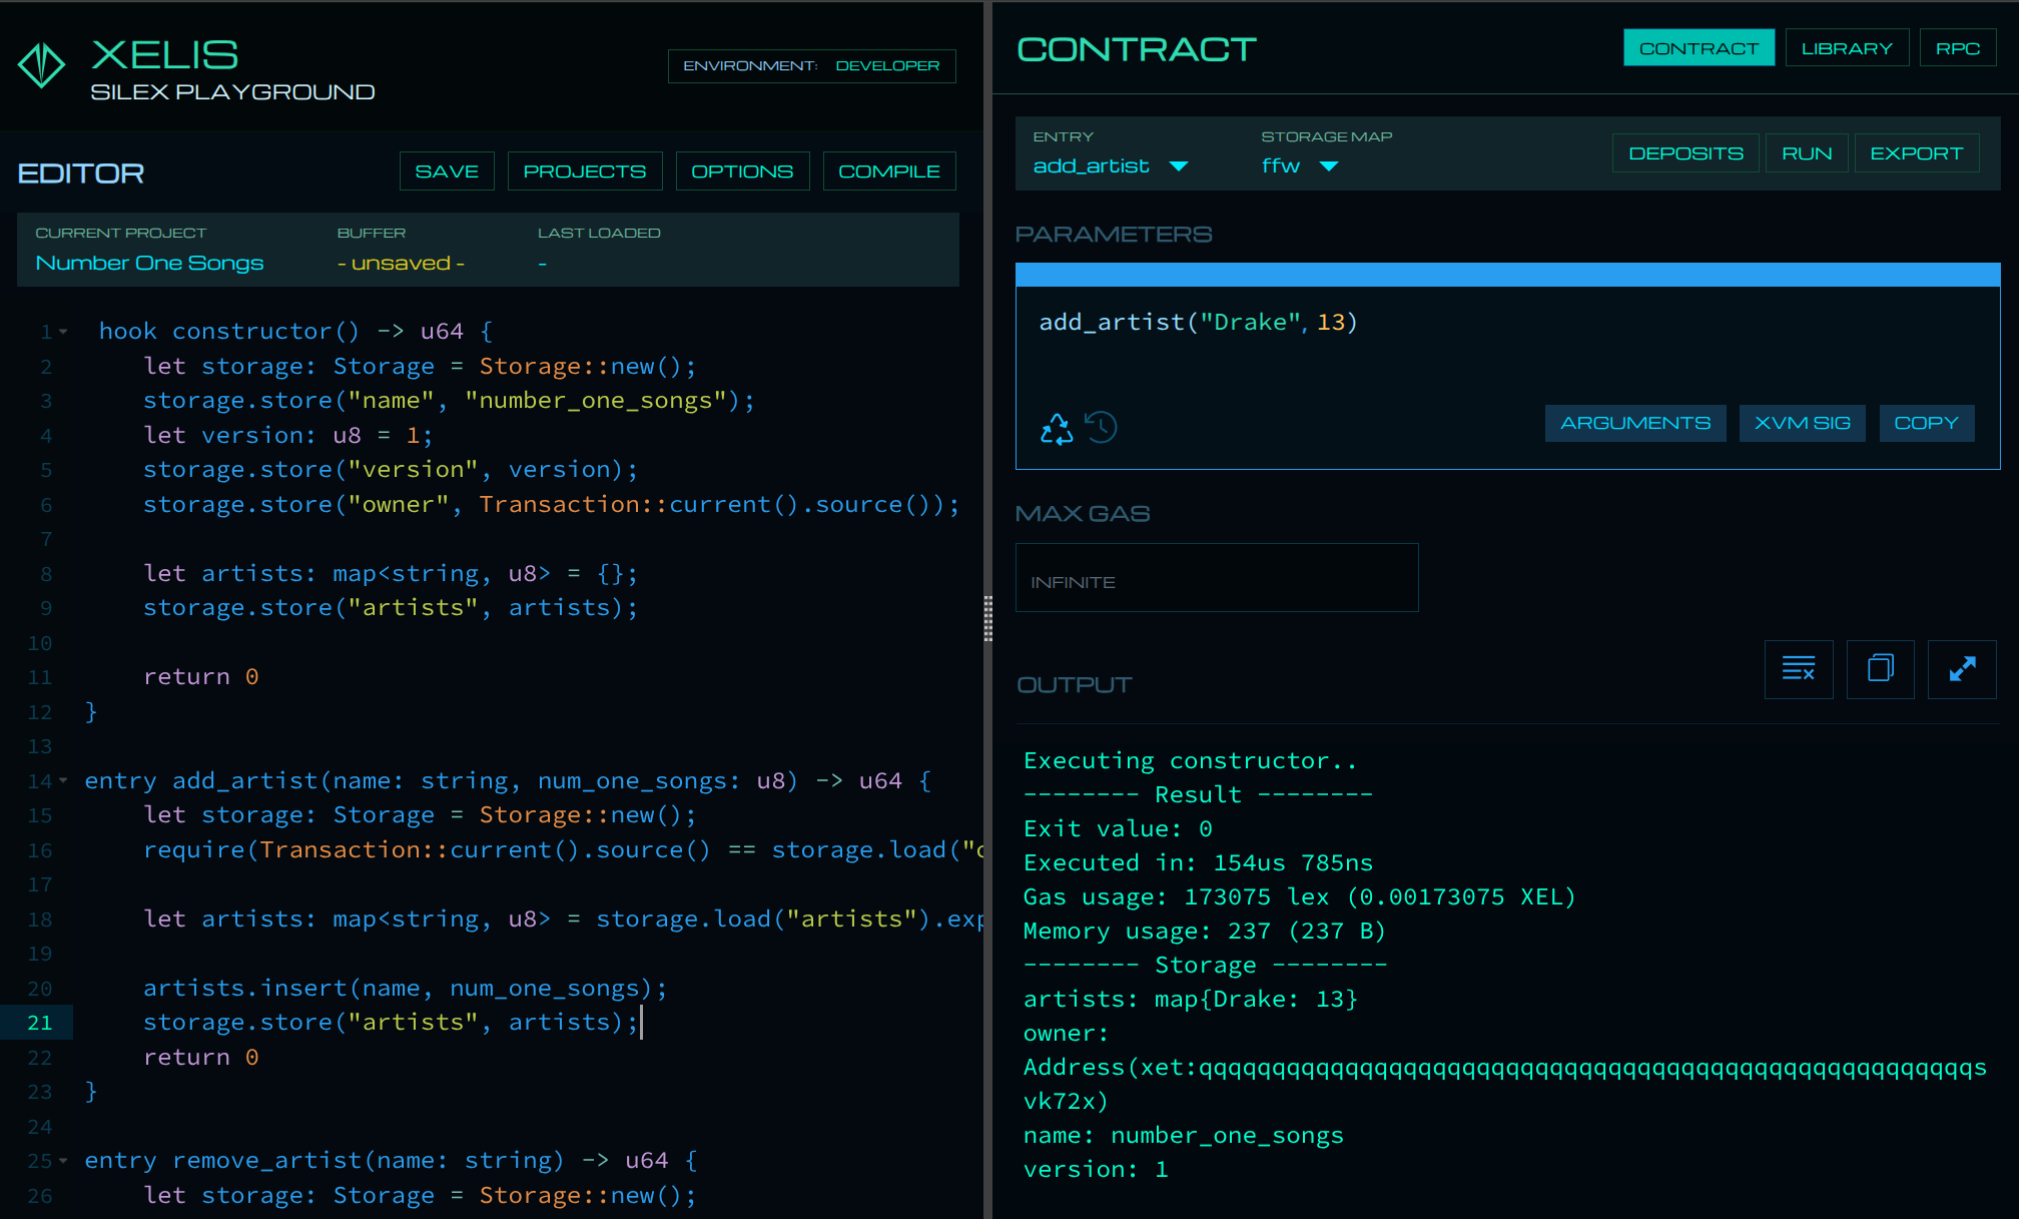Clear output with the lines-x icon

pos(1798,669)
